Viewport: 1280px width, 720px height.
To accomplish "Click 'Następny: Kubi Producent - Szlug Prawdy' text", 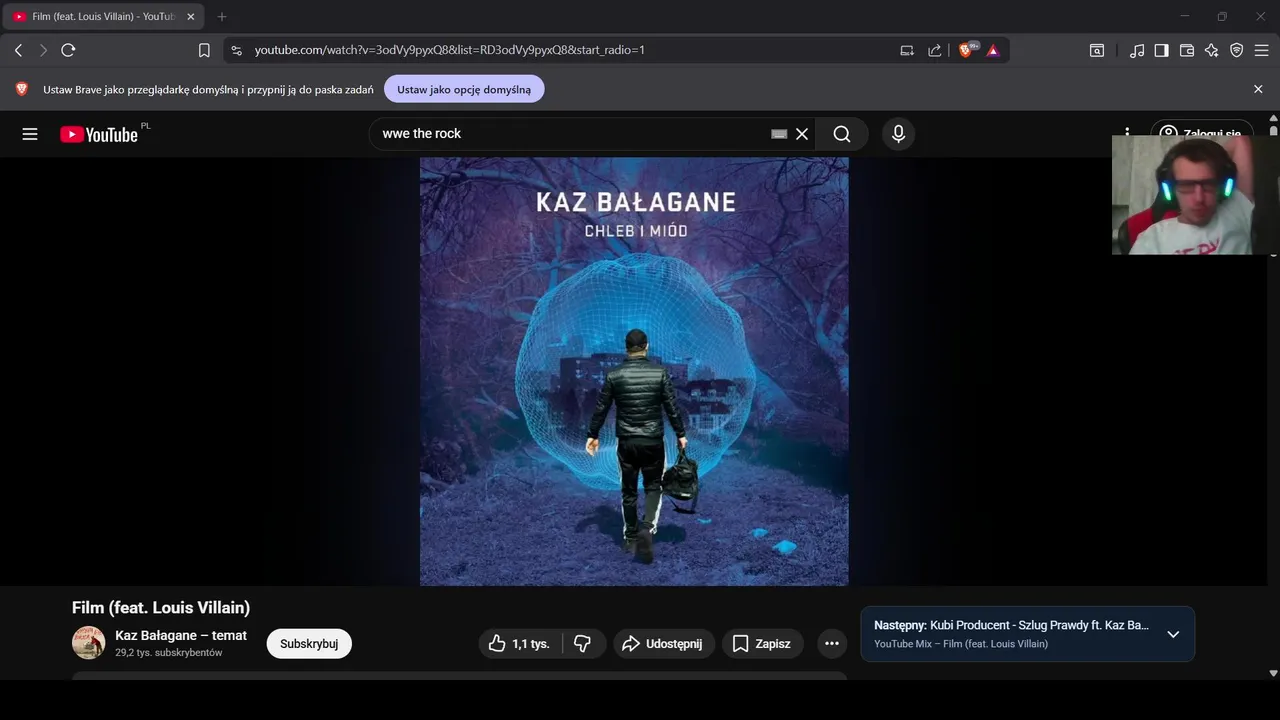I will point(1011,625).
